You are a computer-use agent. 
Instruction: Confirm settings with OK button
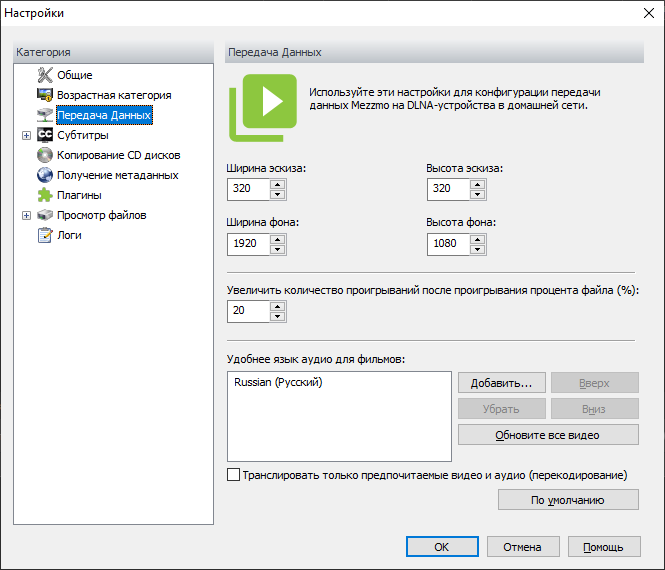click(x=442, y=547)
